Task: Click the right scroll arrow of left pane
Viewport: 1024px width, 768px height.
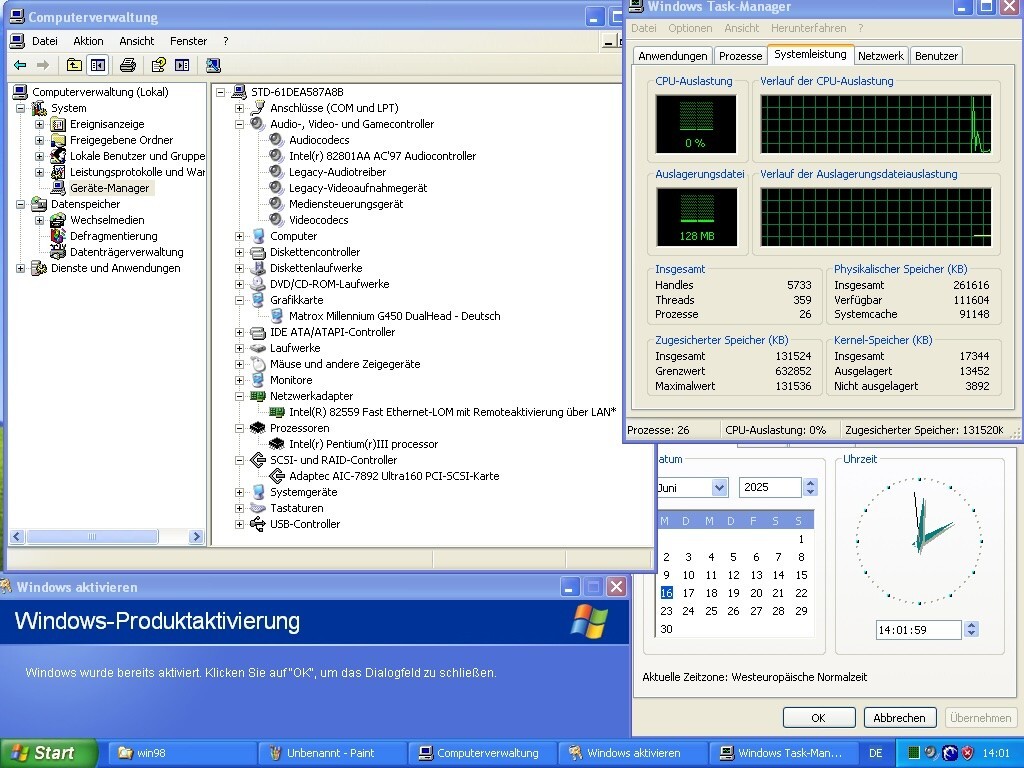Action: 196,537
